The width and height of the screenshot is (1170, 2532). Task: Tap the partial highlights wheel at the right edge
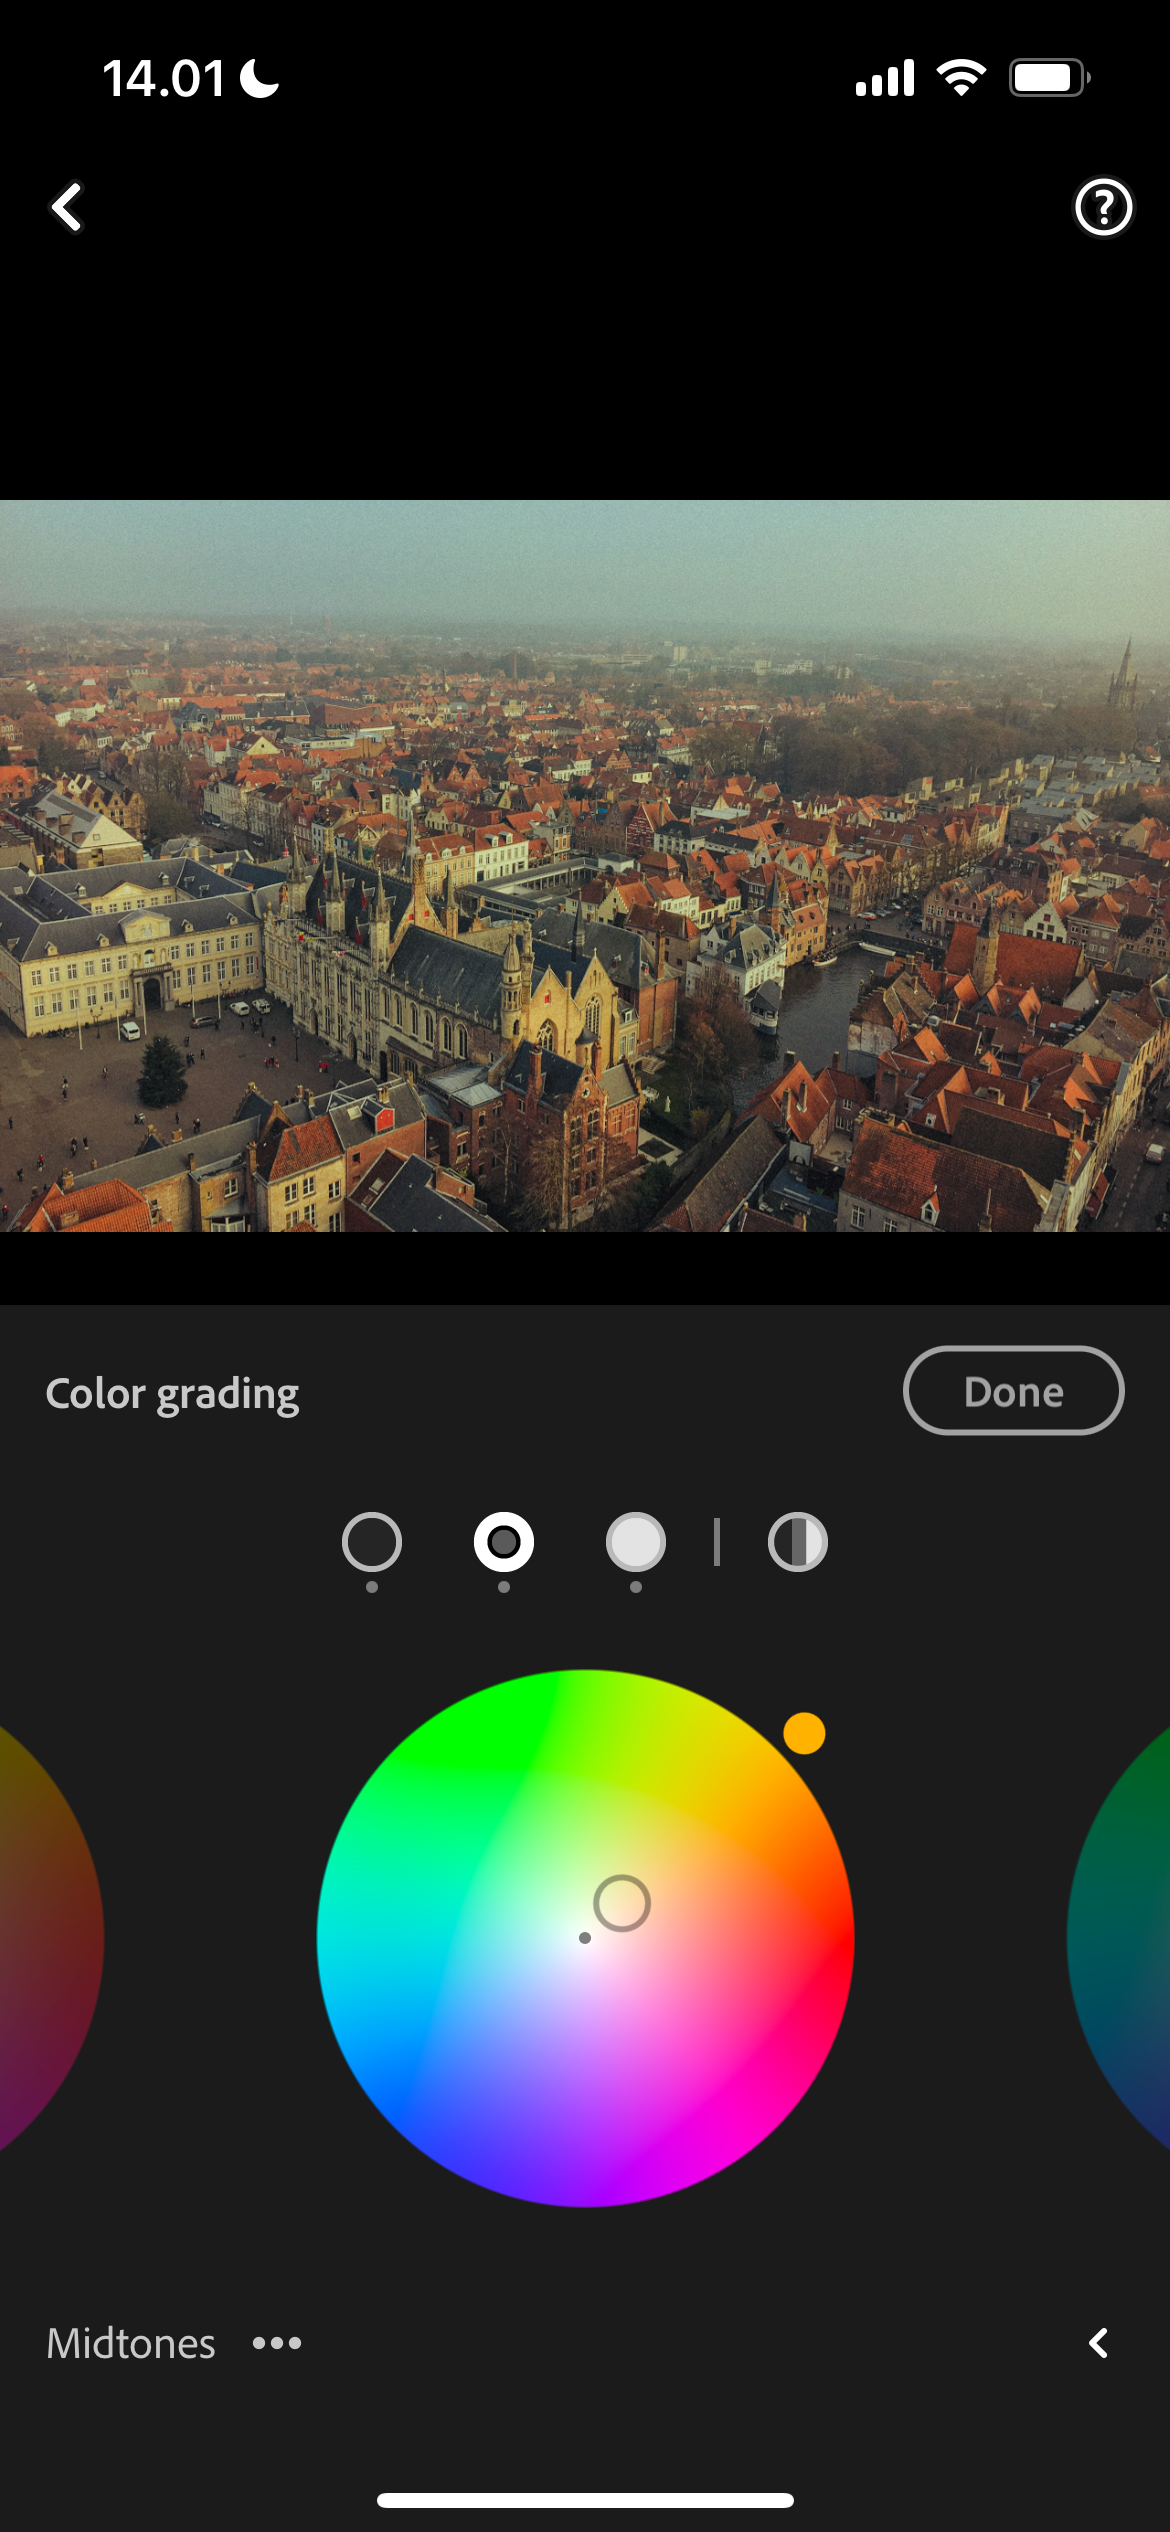(x=1120, y=1938)
